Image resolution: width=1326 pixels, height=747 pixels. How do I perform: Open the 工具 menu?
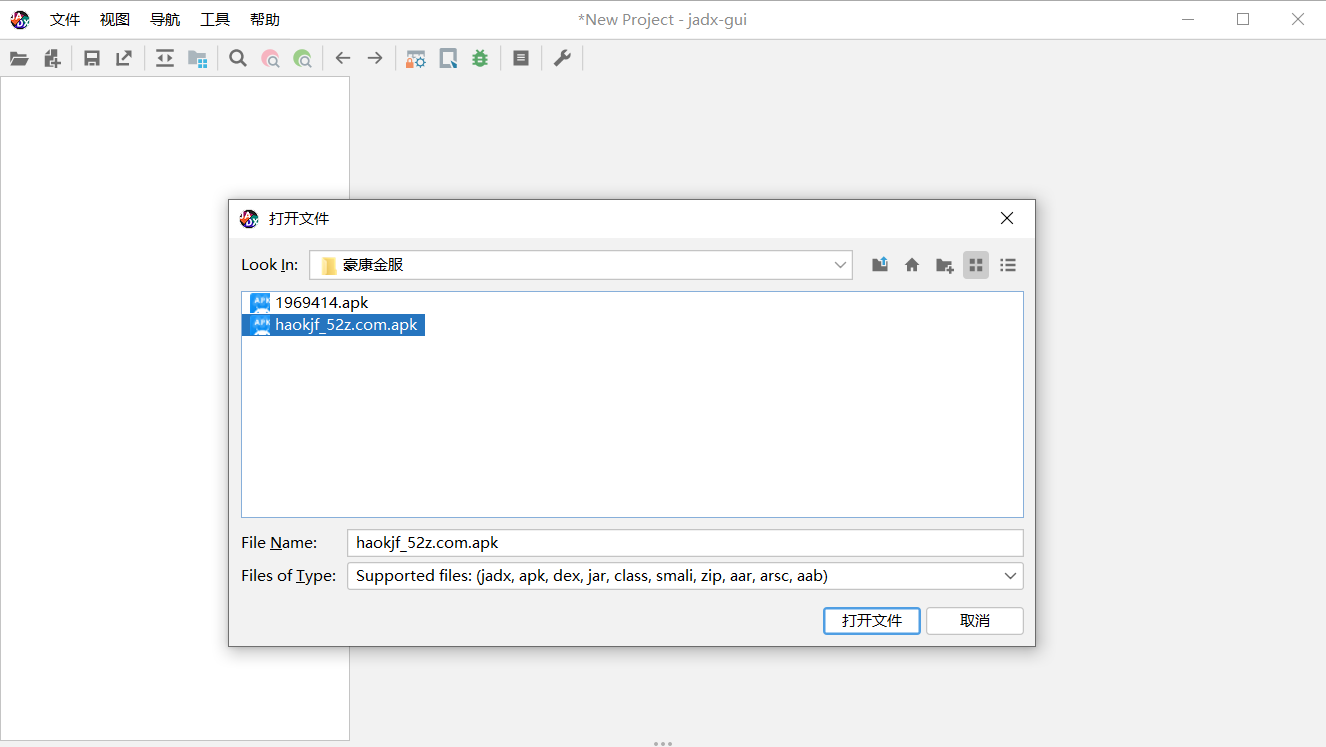[x=215, y=20]
